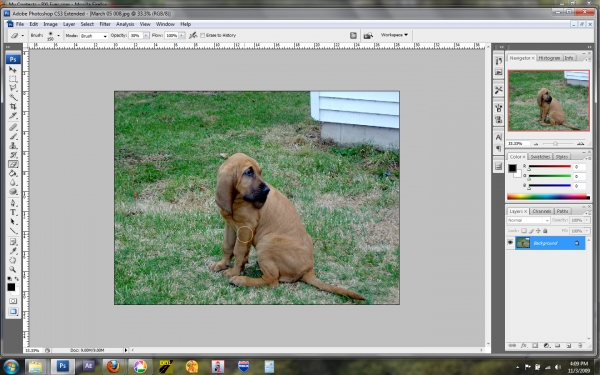Open the Flow slider arrow in options

[182, 36]
